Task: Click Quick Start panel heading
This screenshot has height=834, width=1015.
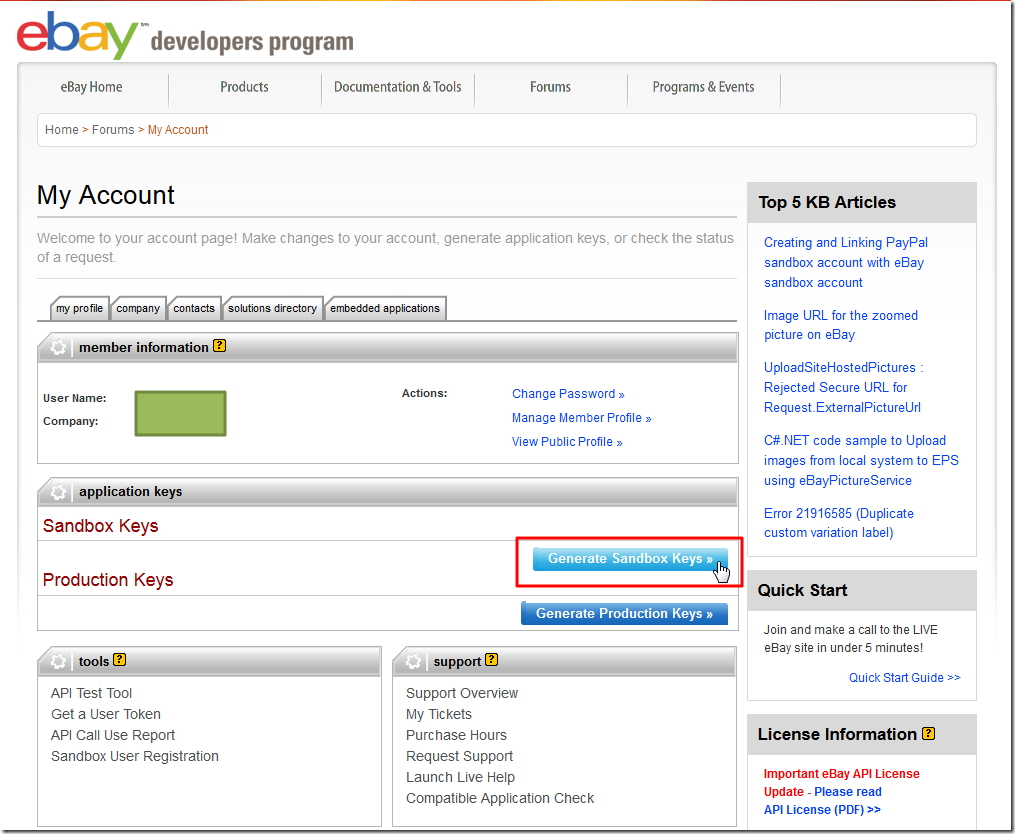Action: (802, 590)
